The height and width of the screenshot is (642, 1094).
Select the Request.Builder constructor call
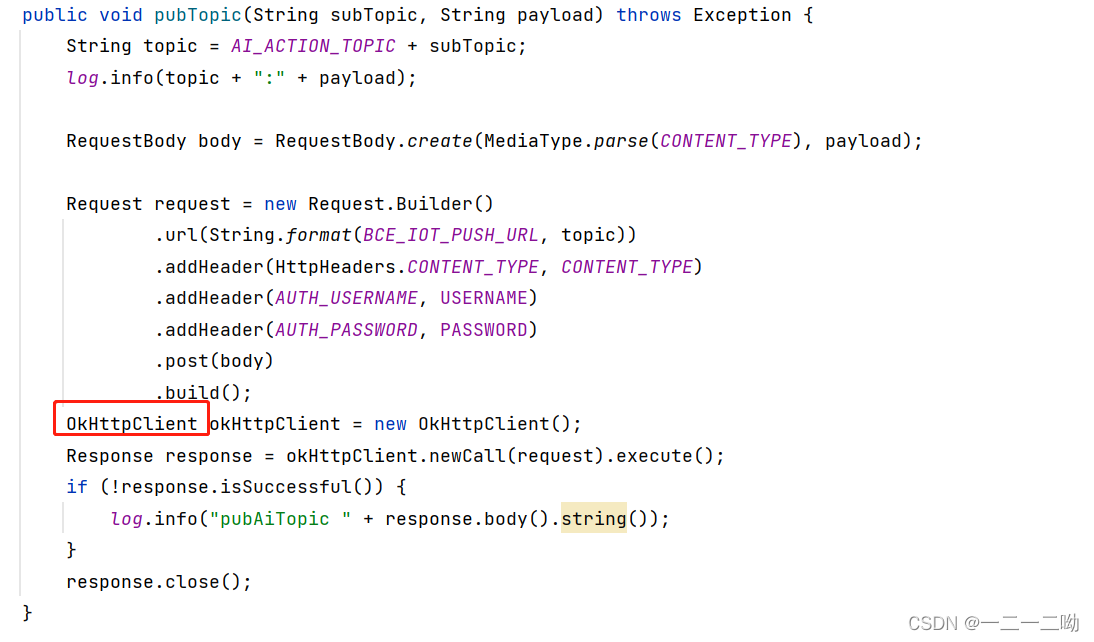tap(400, 203)
